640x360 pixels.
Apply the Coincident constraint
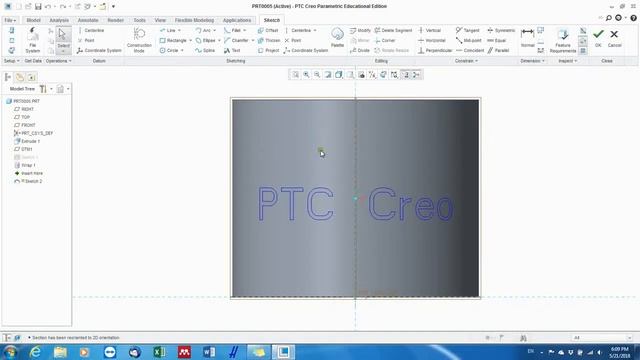470,51
